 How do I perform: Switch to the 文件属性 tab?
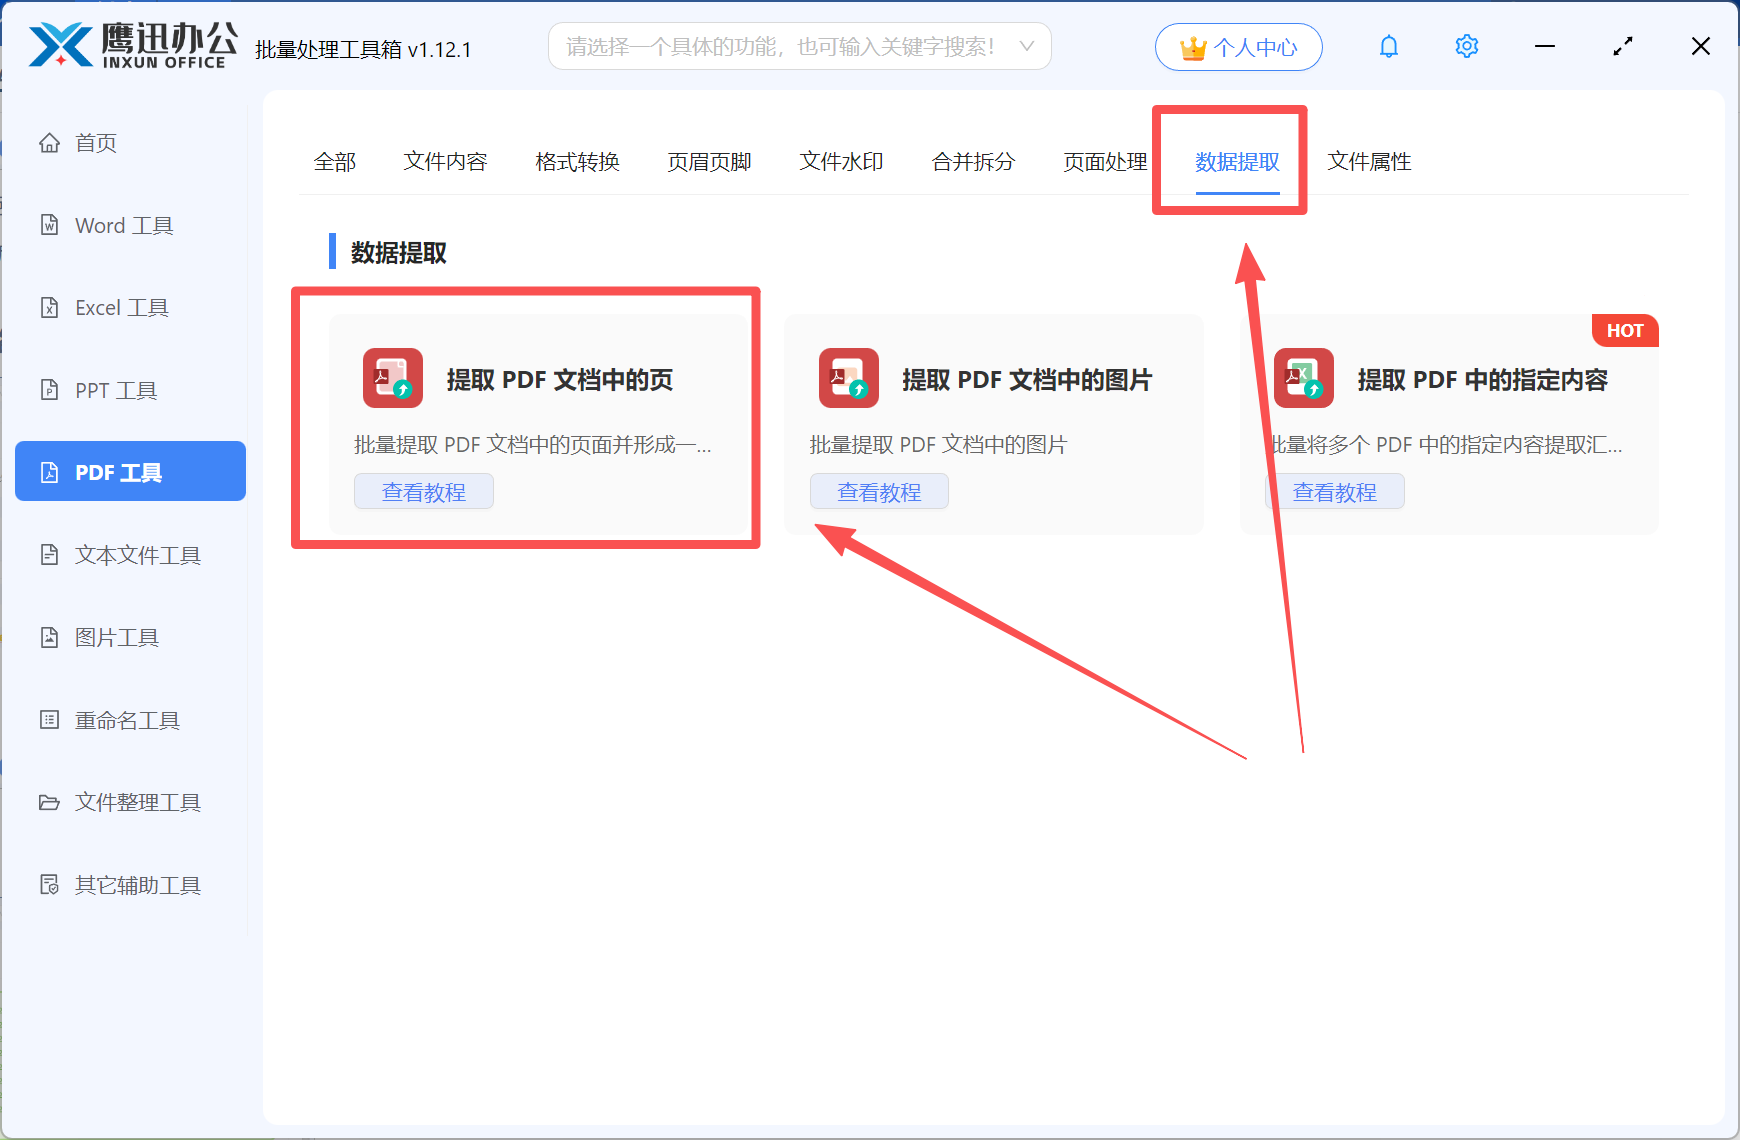[x=1369, y=161]
